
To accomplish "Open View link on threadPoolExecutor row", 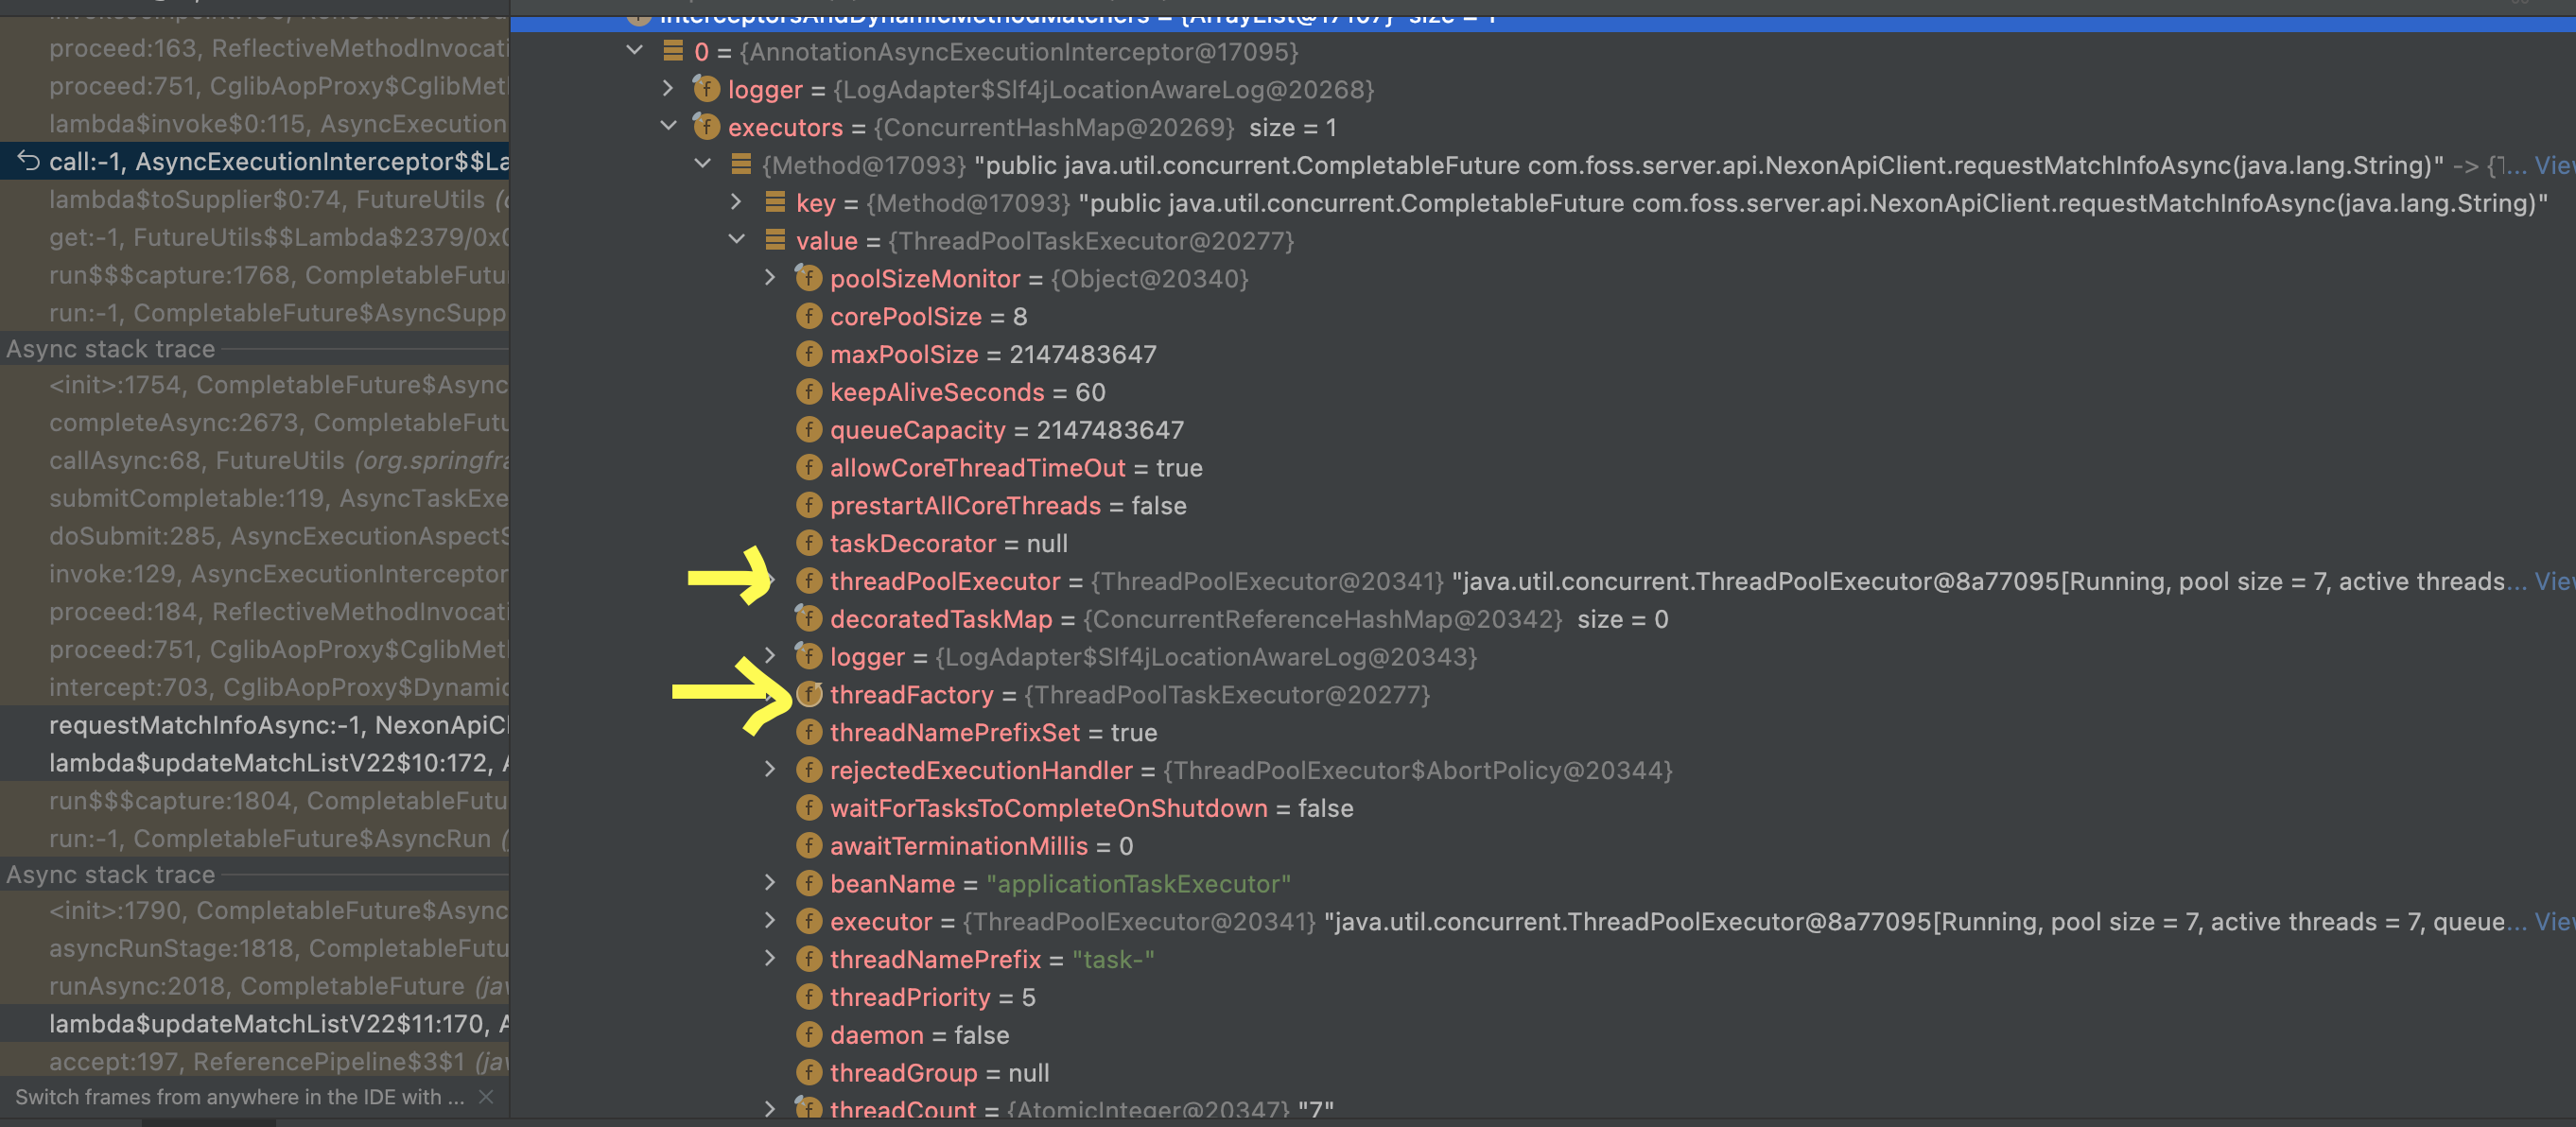I will [x=2553, y=582].
